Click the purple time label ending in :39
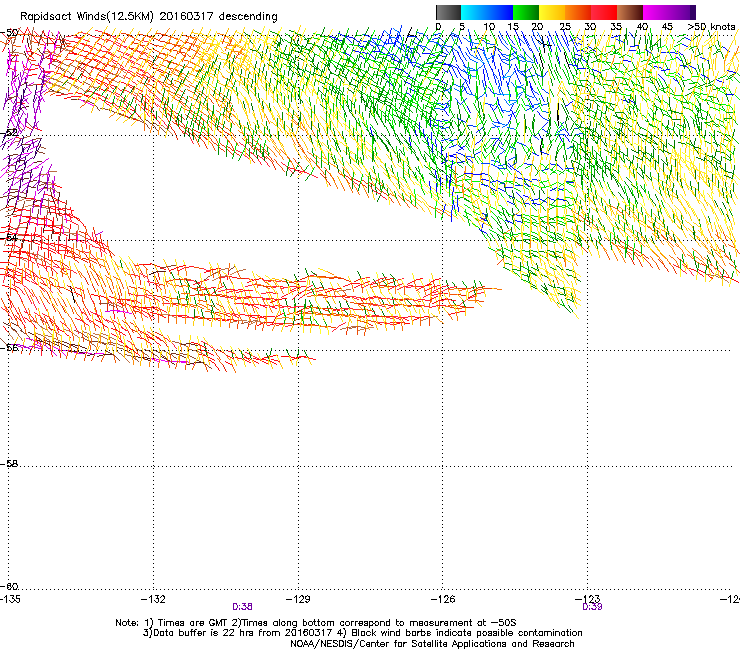The image size is (740, 650). click(x=592, y=607)
